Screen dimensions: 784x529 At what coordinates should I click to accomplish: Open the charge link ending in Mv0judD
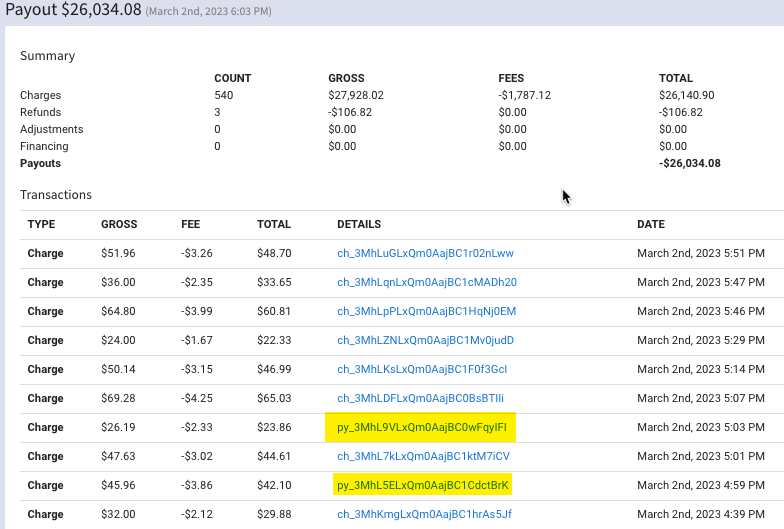click(x=425, y=341)
